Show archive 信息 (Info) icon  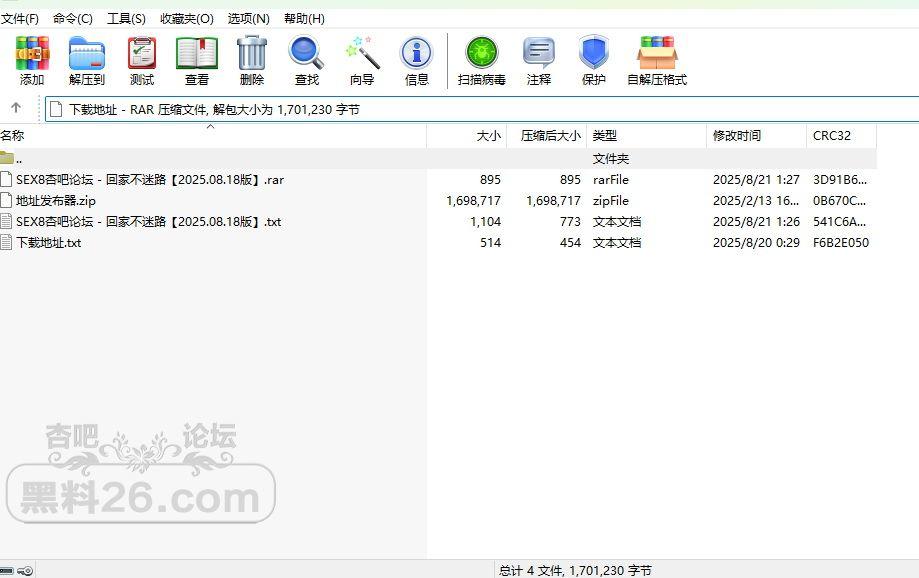[x=417, y=53]
